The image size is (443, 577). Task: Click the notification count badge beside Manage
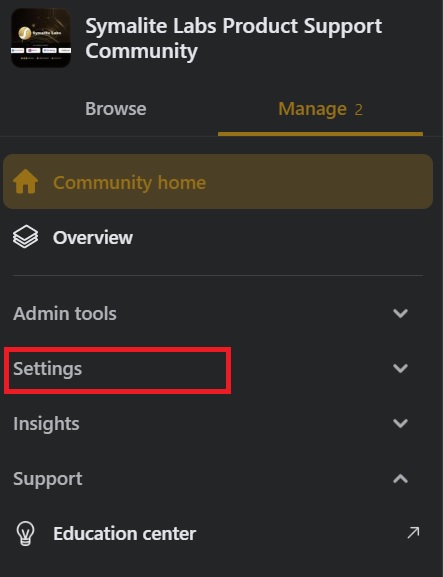(358, 110)
